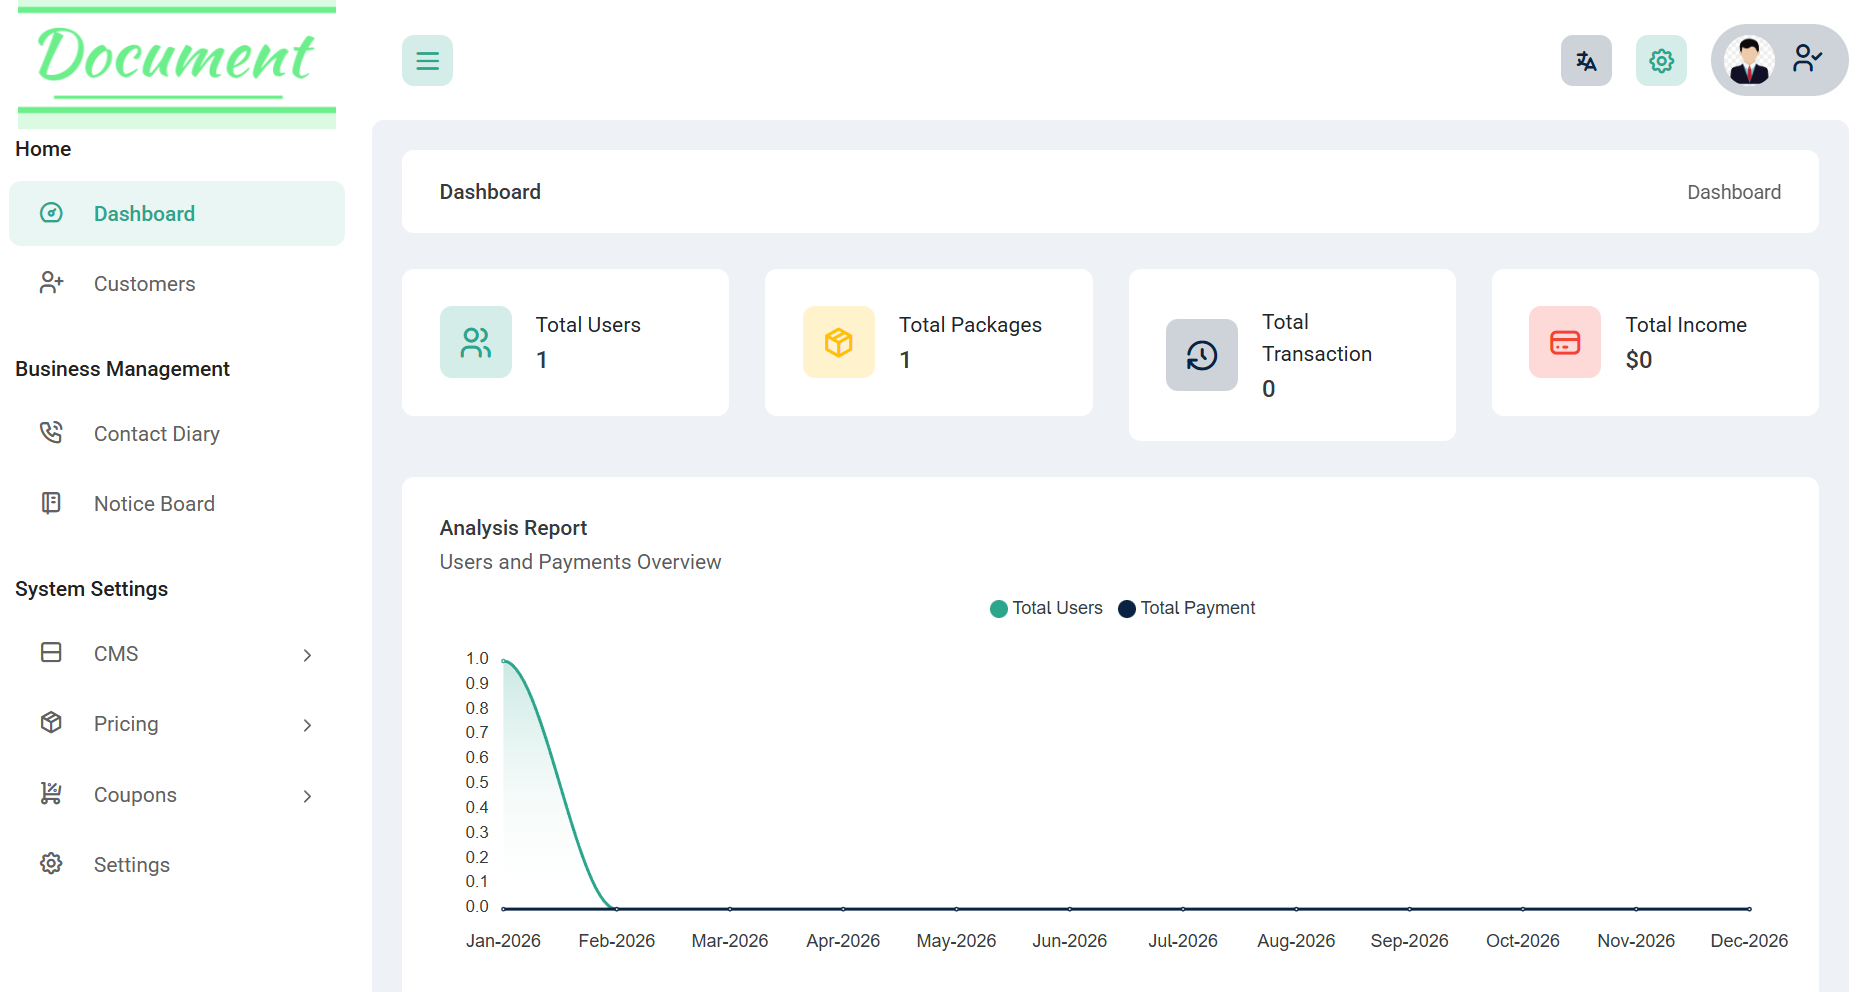1860x992 pixels.
Task: Click the Total Users people icon
Action: click(476, 342)
